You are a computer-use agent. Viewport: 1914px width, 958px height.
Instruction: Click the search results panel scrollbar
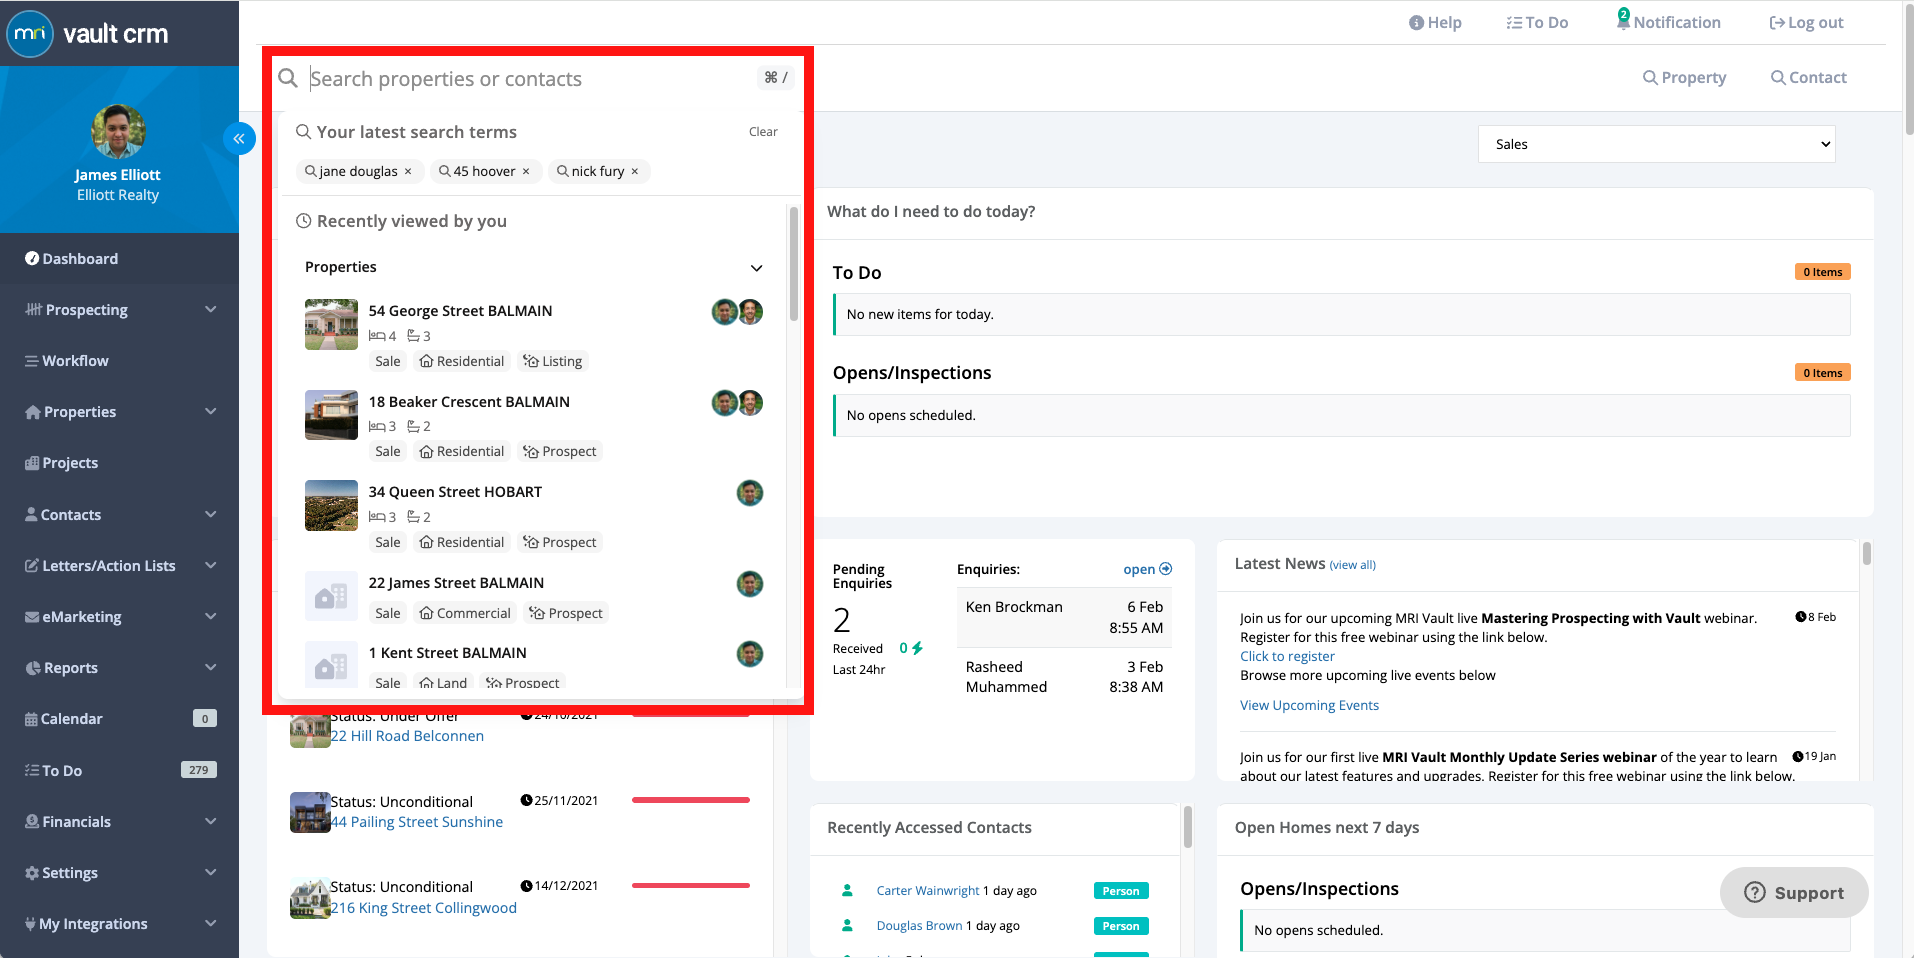793,265
